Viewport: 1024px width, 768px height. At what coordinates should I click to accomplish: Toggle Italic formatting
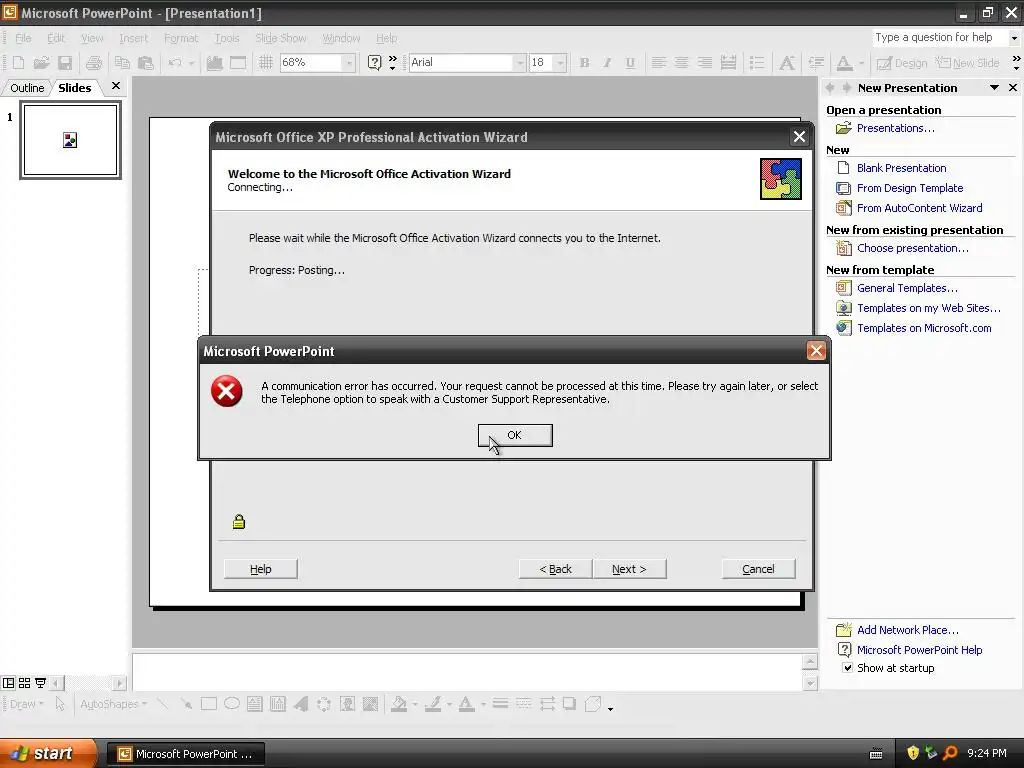(607, 63)
